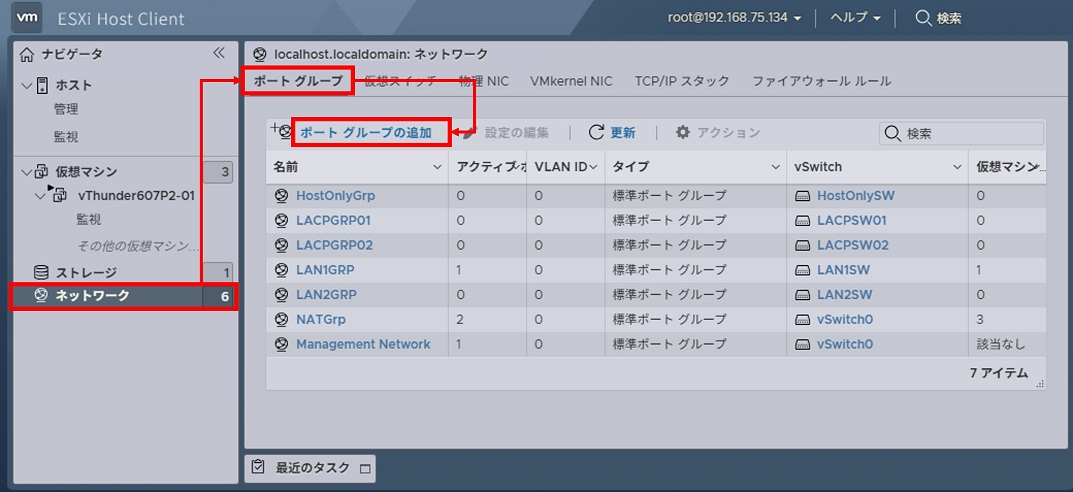Switch to the 物理 NIC tab
Image resolution: width=1073 pixels, height=492 pixels.
click(484, 81)
